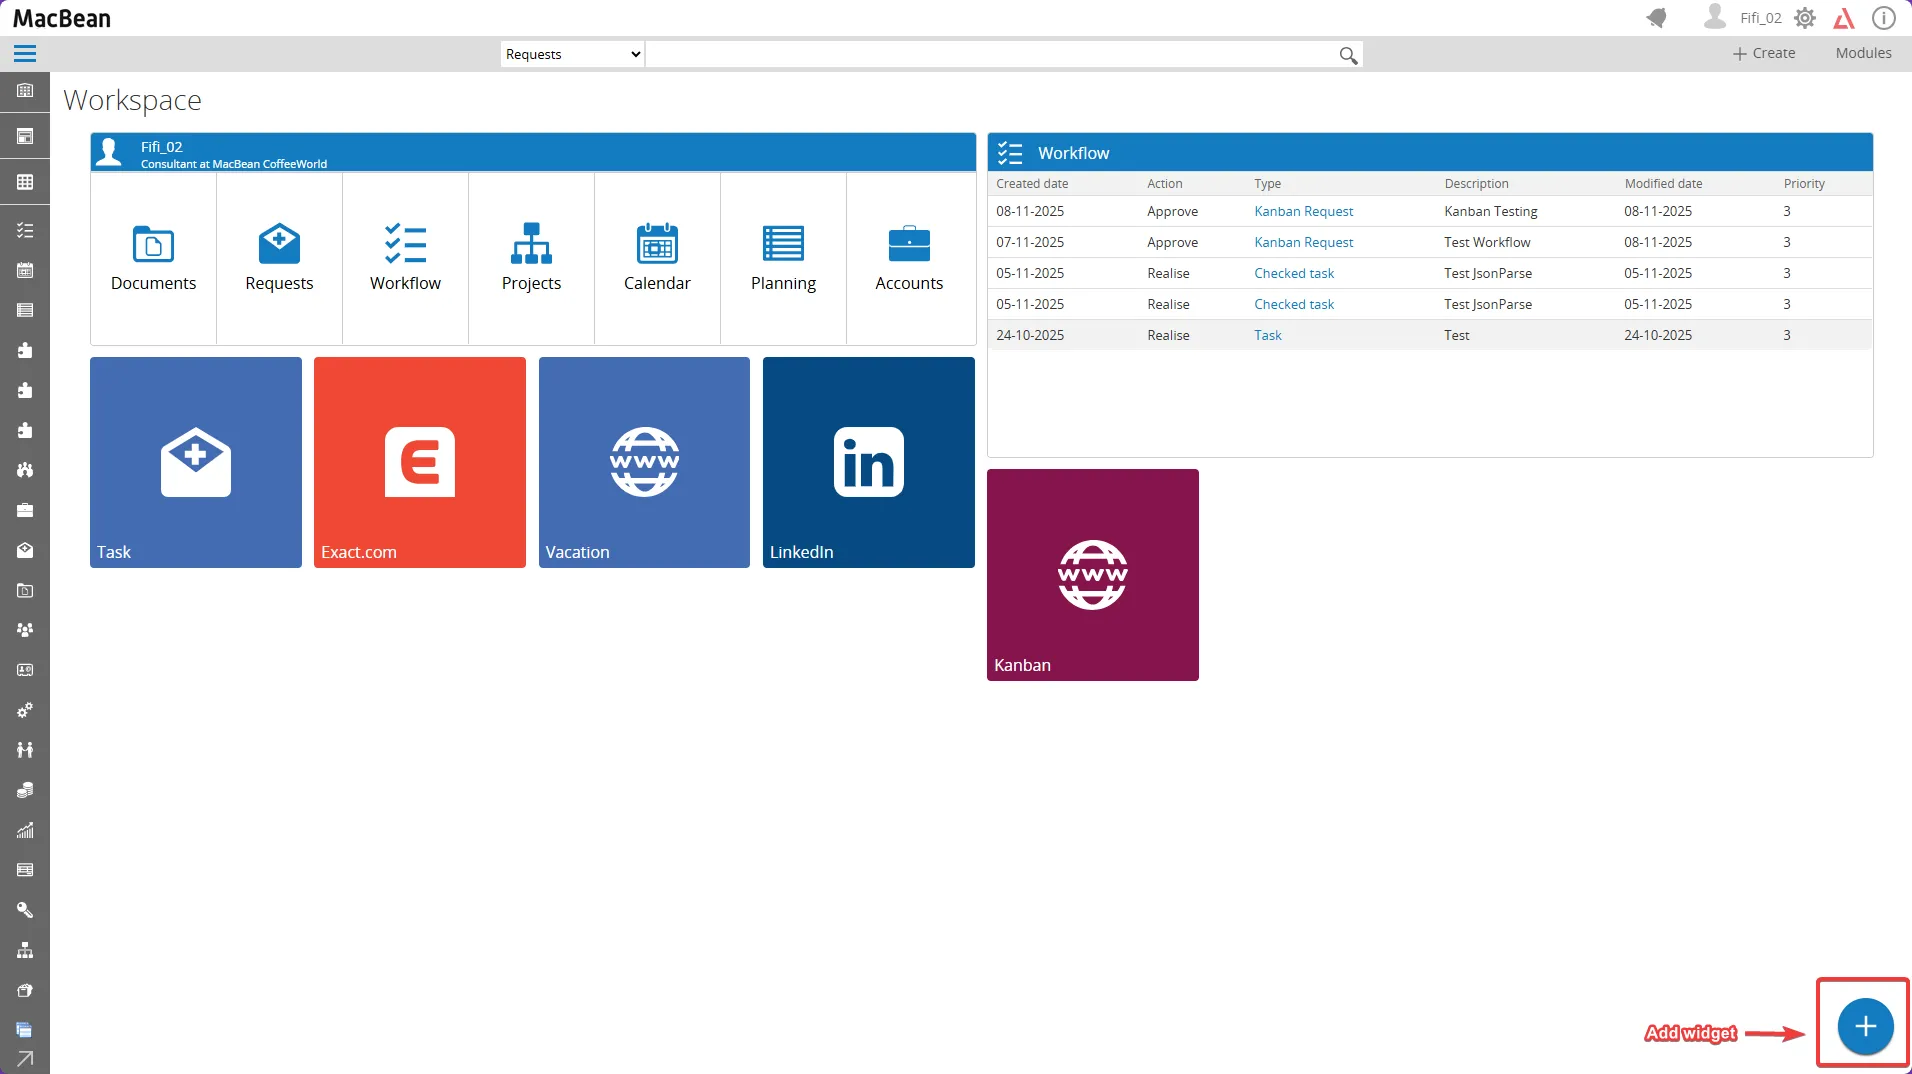Click the settings gear icon
The height and width of the screenshot is (1074, 1912).
click(1805, 18)
